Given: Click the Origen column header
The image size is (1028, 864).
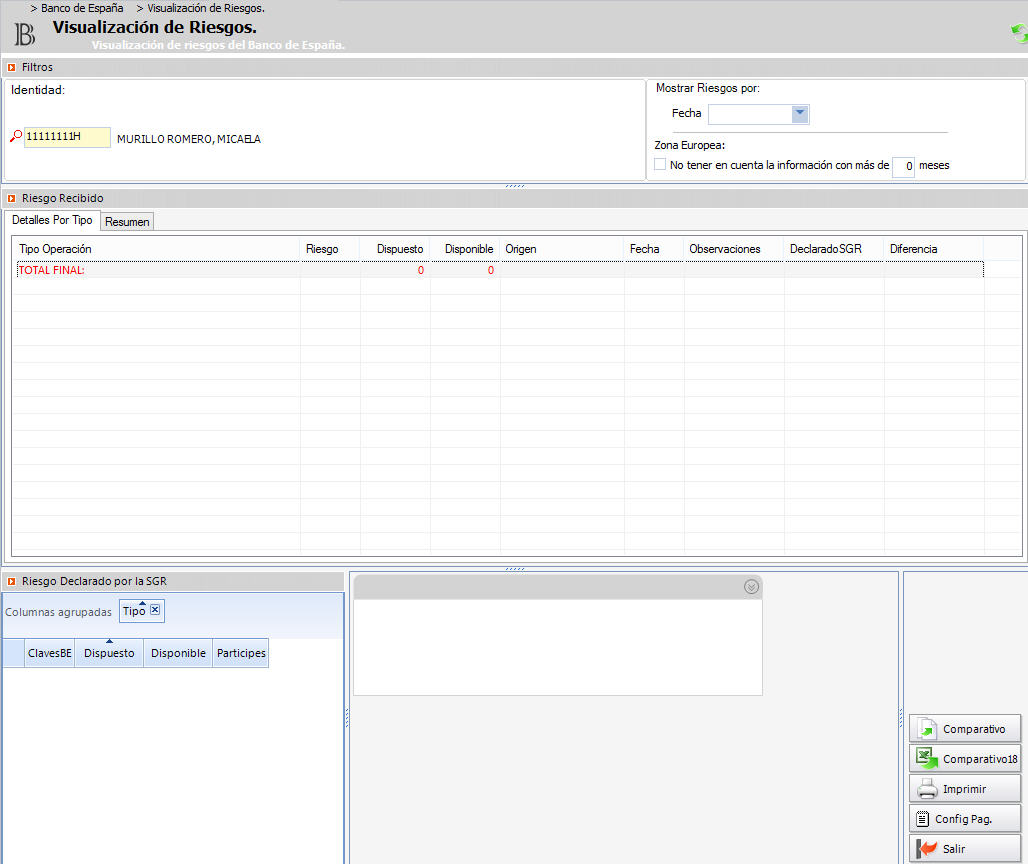Looking at the screenshot, I should pos(562,249).
